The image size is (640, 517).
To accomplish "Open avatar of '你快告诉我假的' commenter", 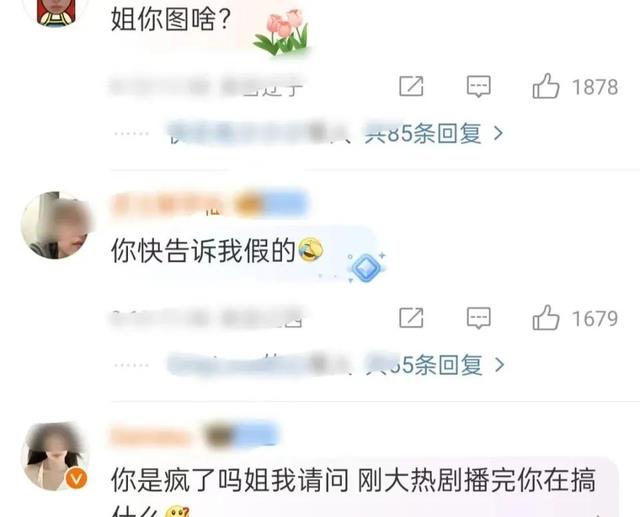I will click(x=55, y=225).
